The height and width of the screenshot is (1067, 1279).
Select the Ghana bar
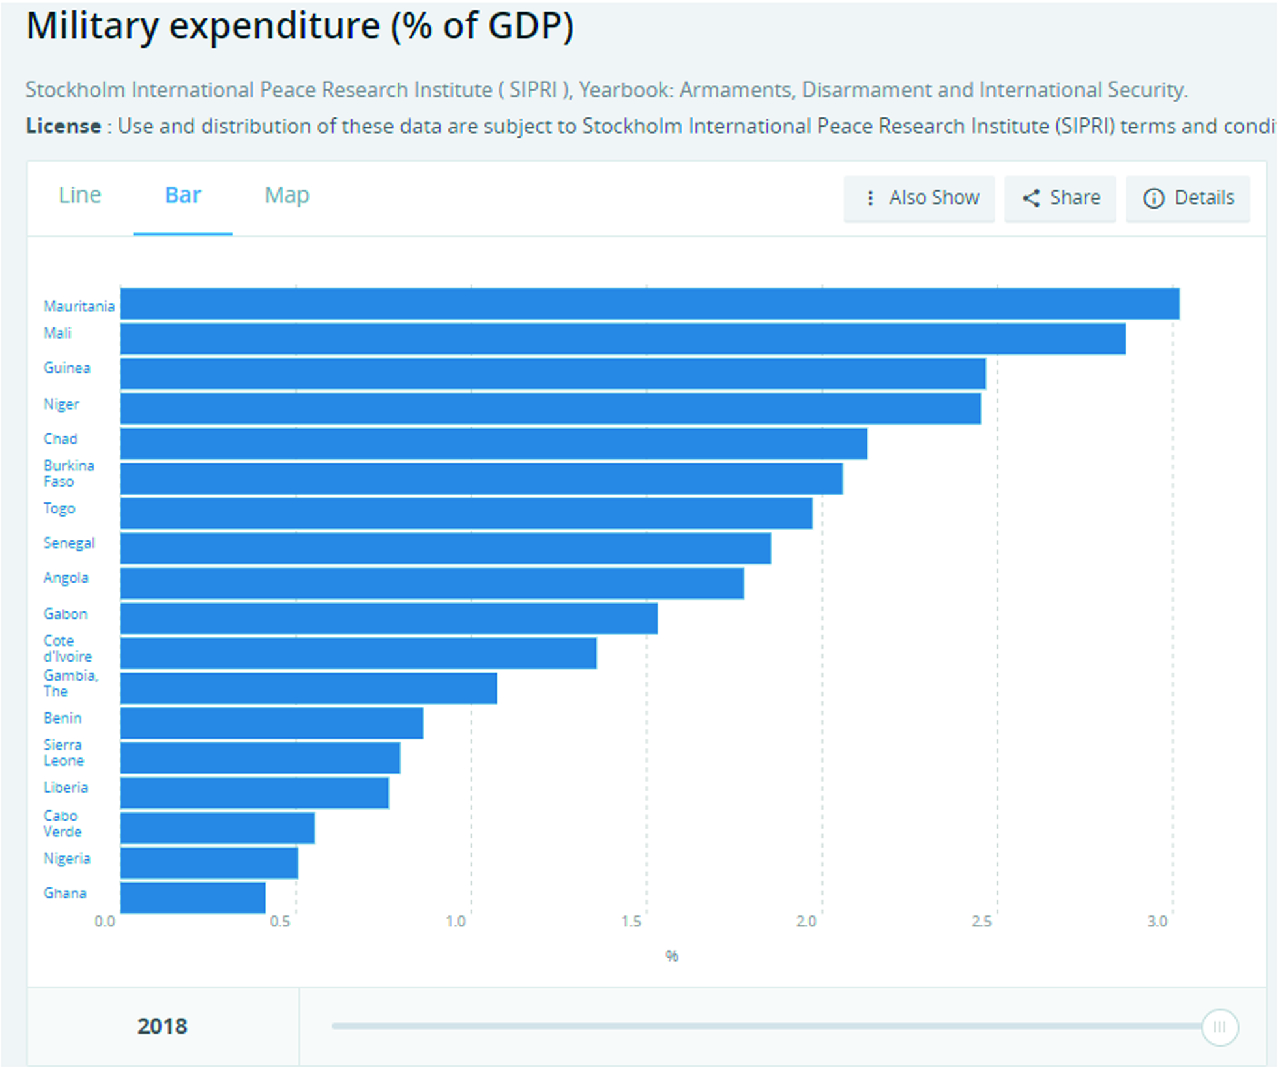coord(192,898)
